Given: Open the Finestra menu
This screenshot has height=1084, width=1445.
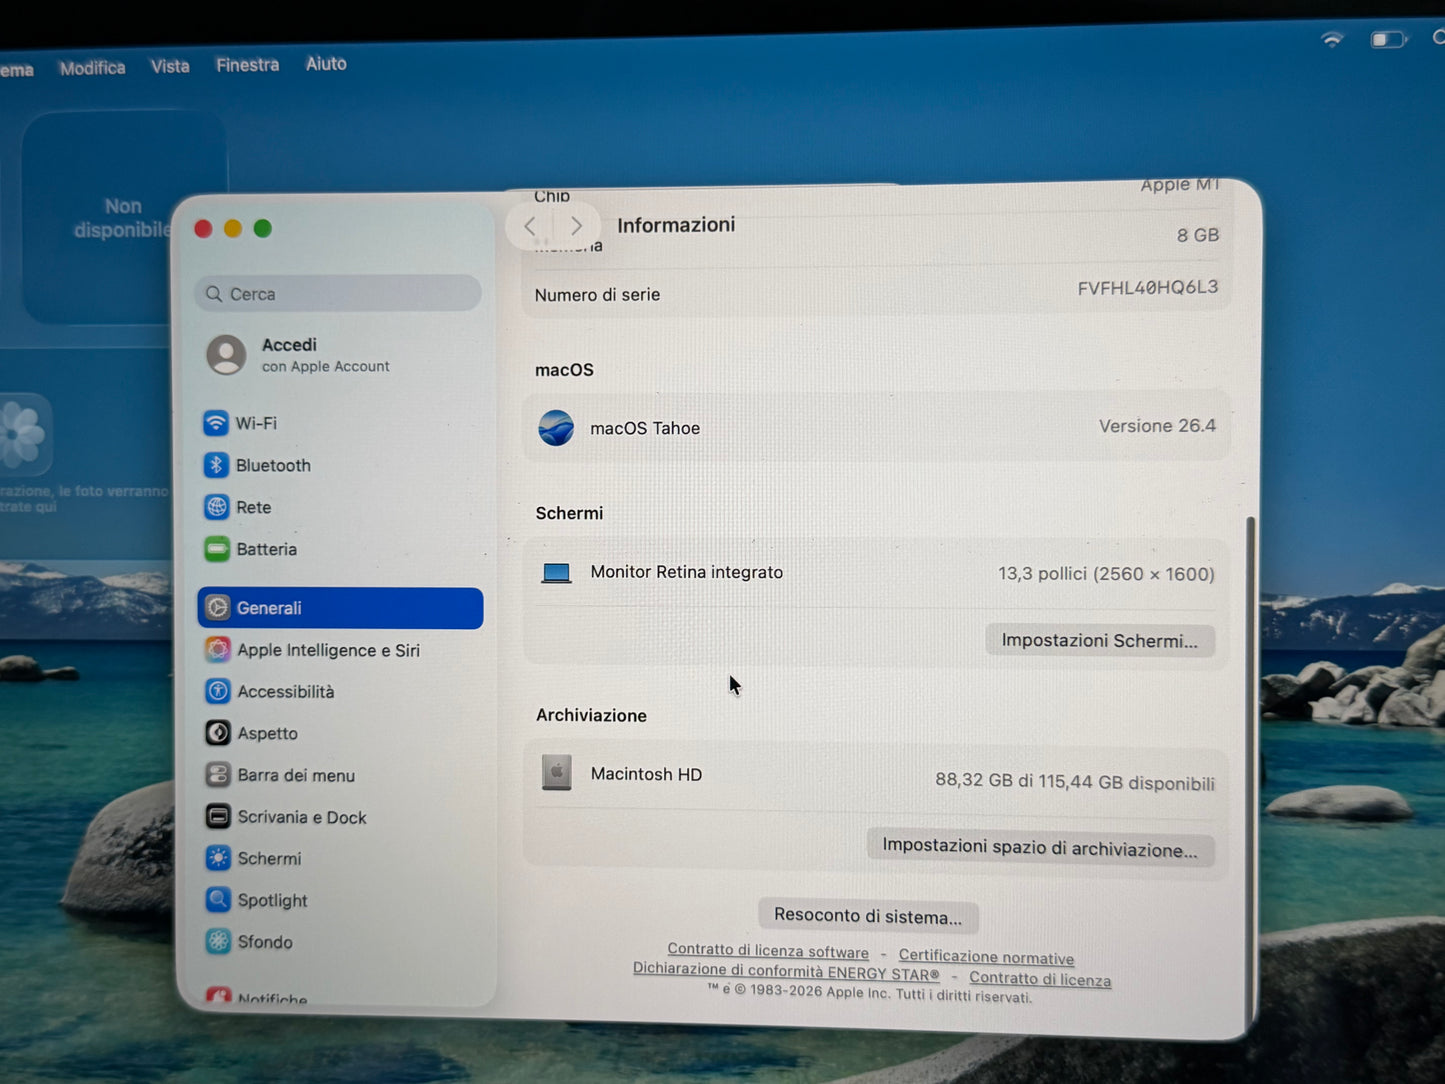Looking at the screenshot, I should coord(248,65).
